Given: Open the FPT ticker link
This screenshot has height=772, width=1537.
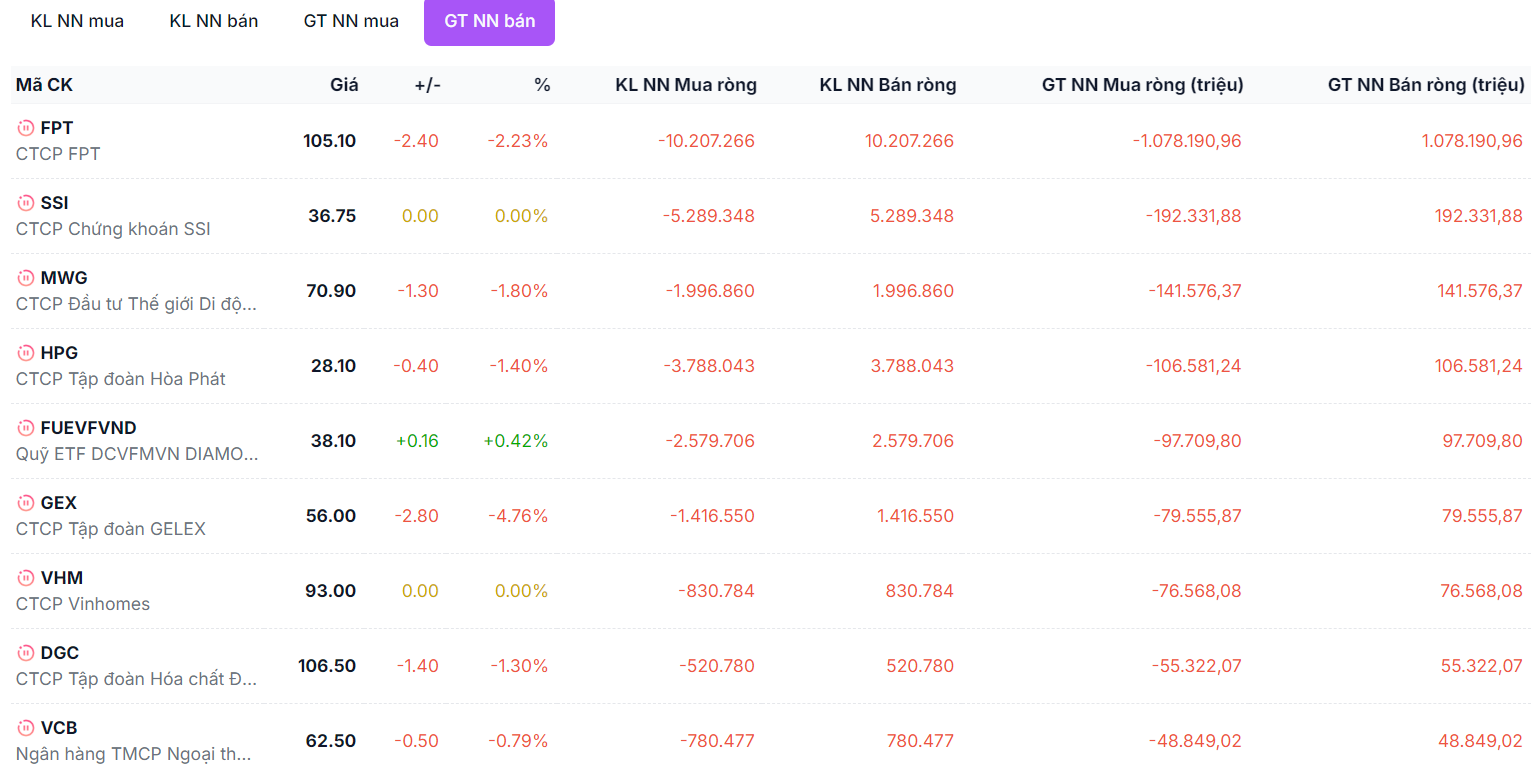Looking at the screenshot, I should (x=57, y=128).
